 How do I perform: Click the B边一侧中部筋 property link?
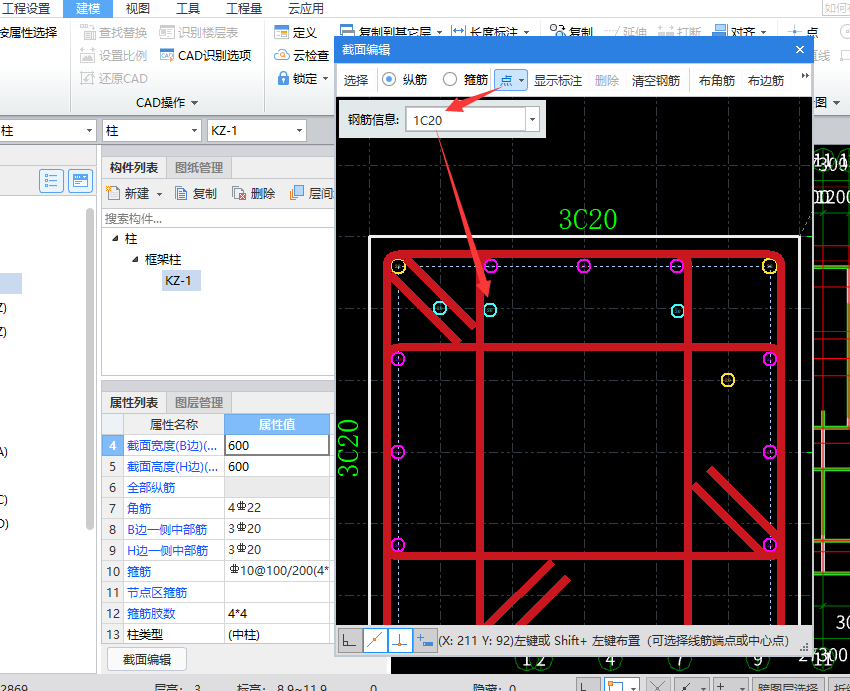pos(168,529)
